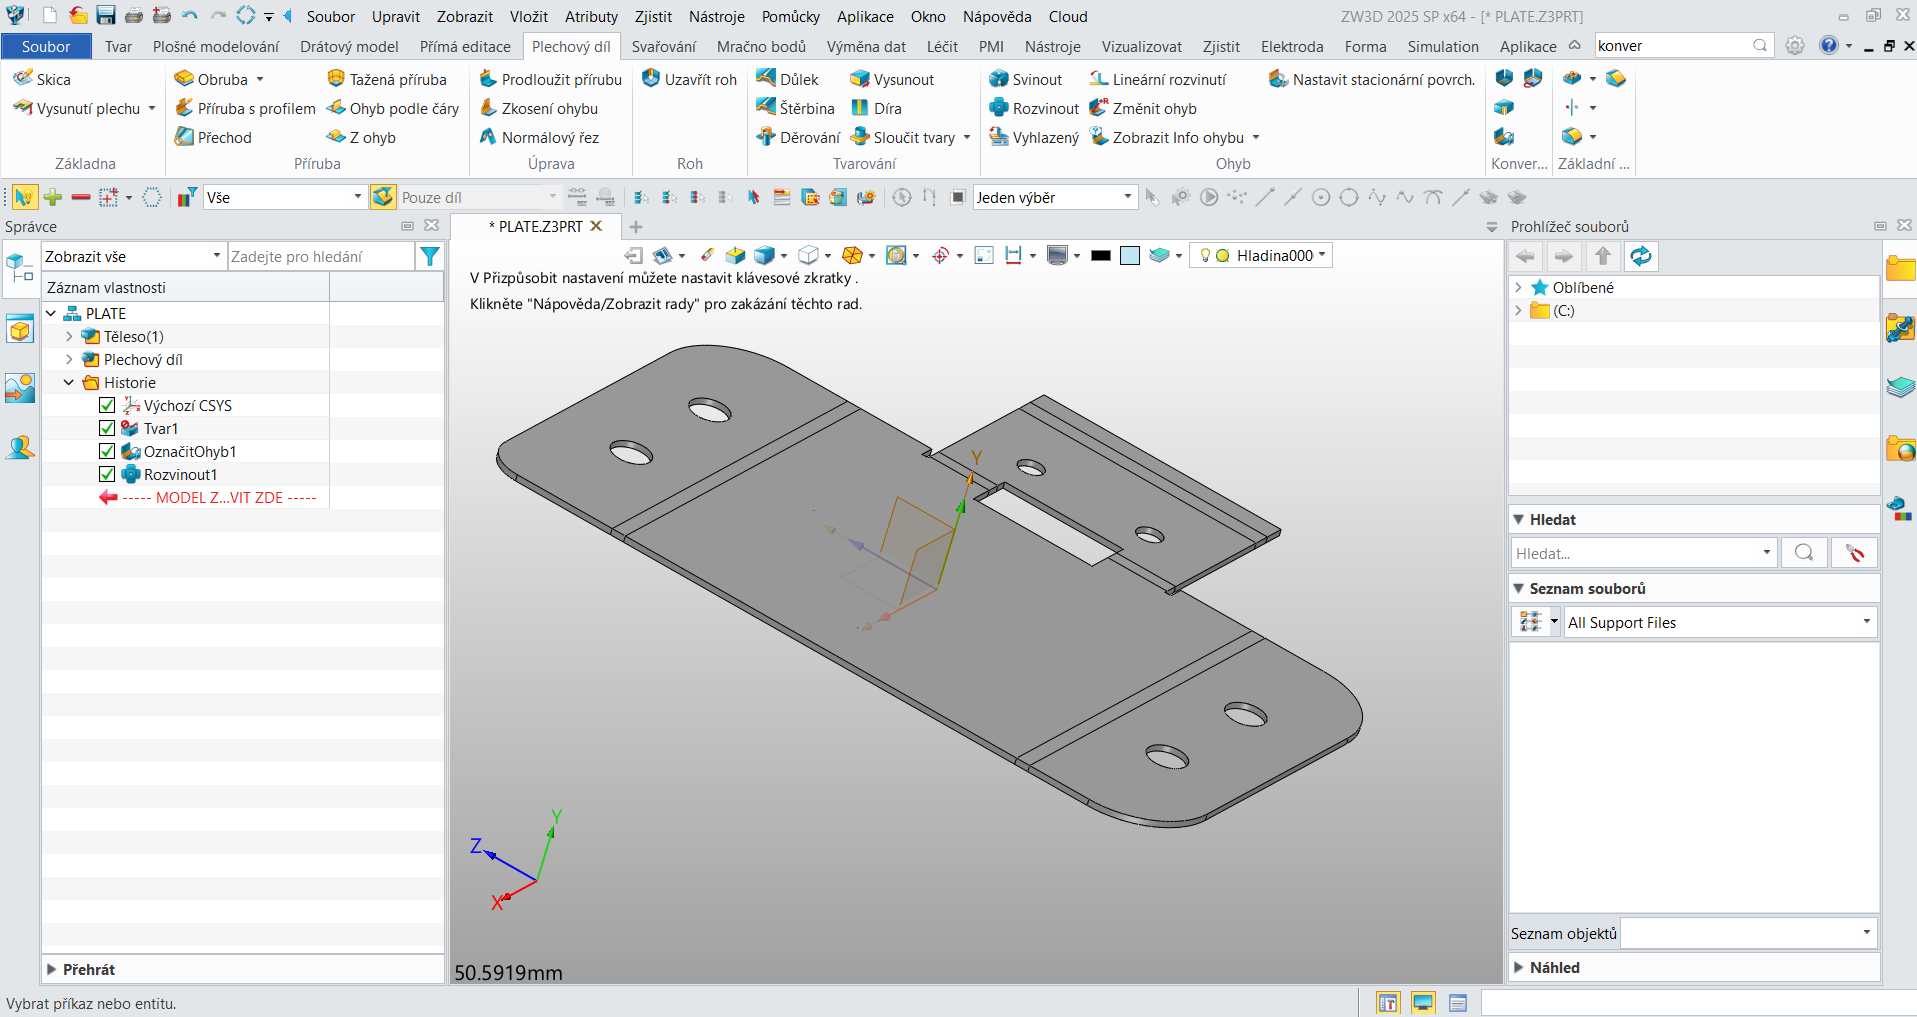1917x1017 pixels.
Task: Expand Plechový díl tree node
Action: [69, 359]
